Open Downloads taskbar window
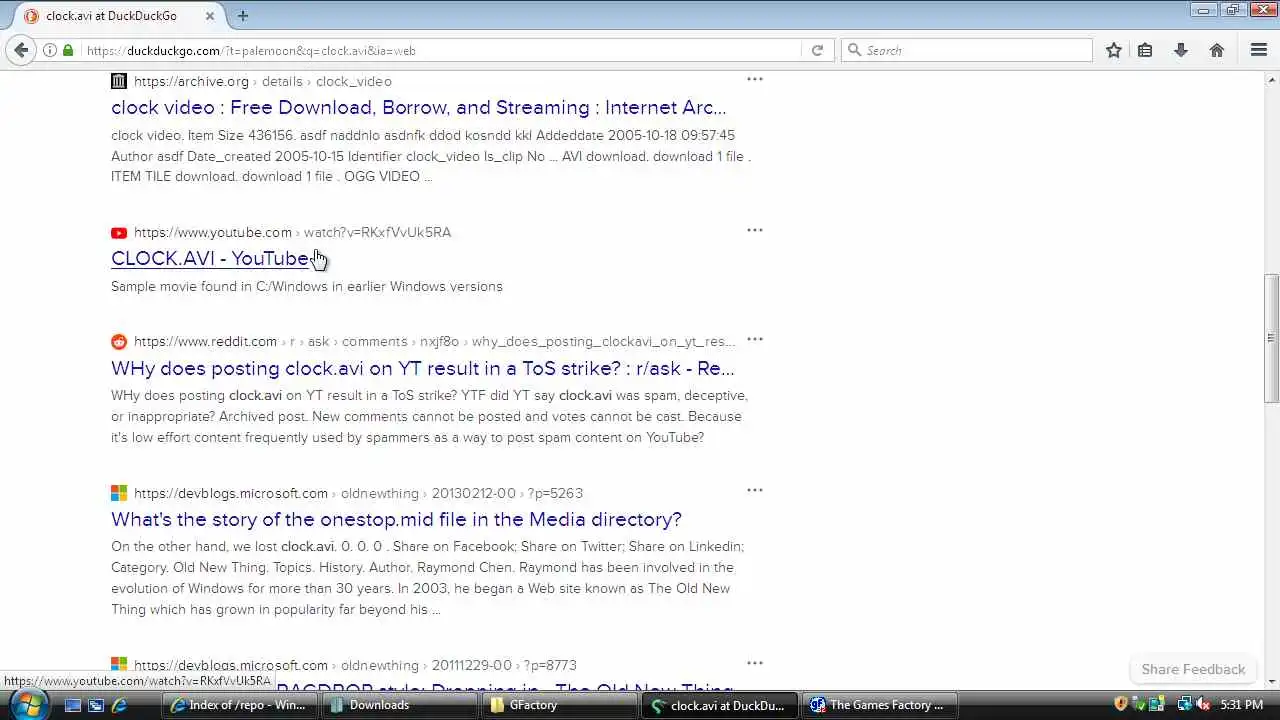Viewport: 1280px width, 720px height. point(399,705)
